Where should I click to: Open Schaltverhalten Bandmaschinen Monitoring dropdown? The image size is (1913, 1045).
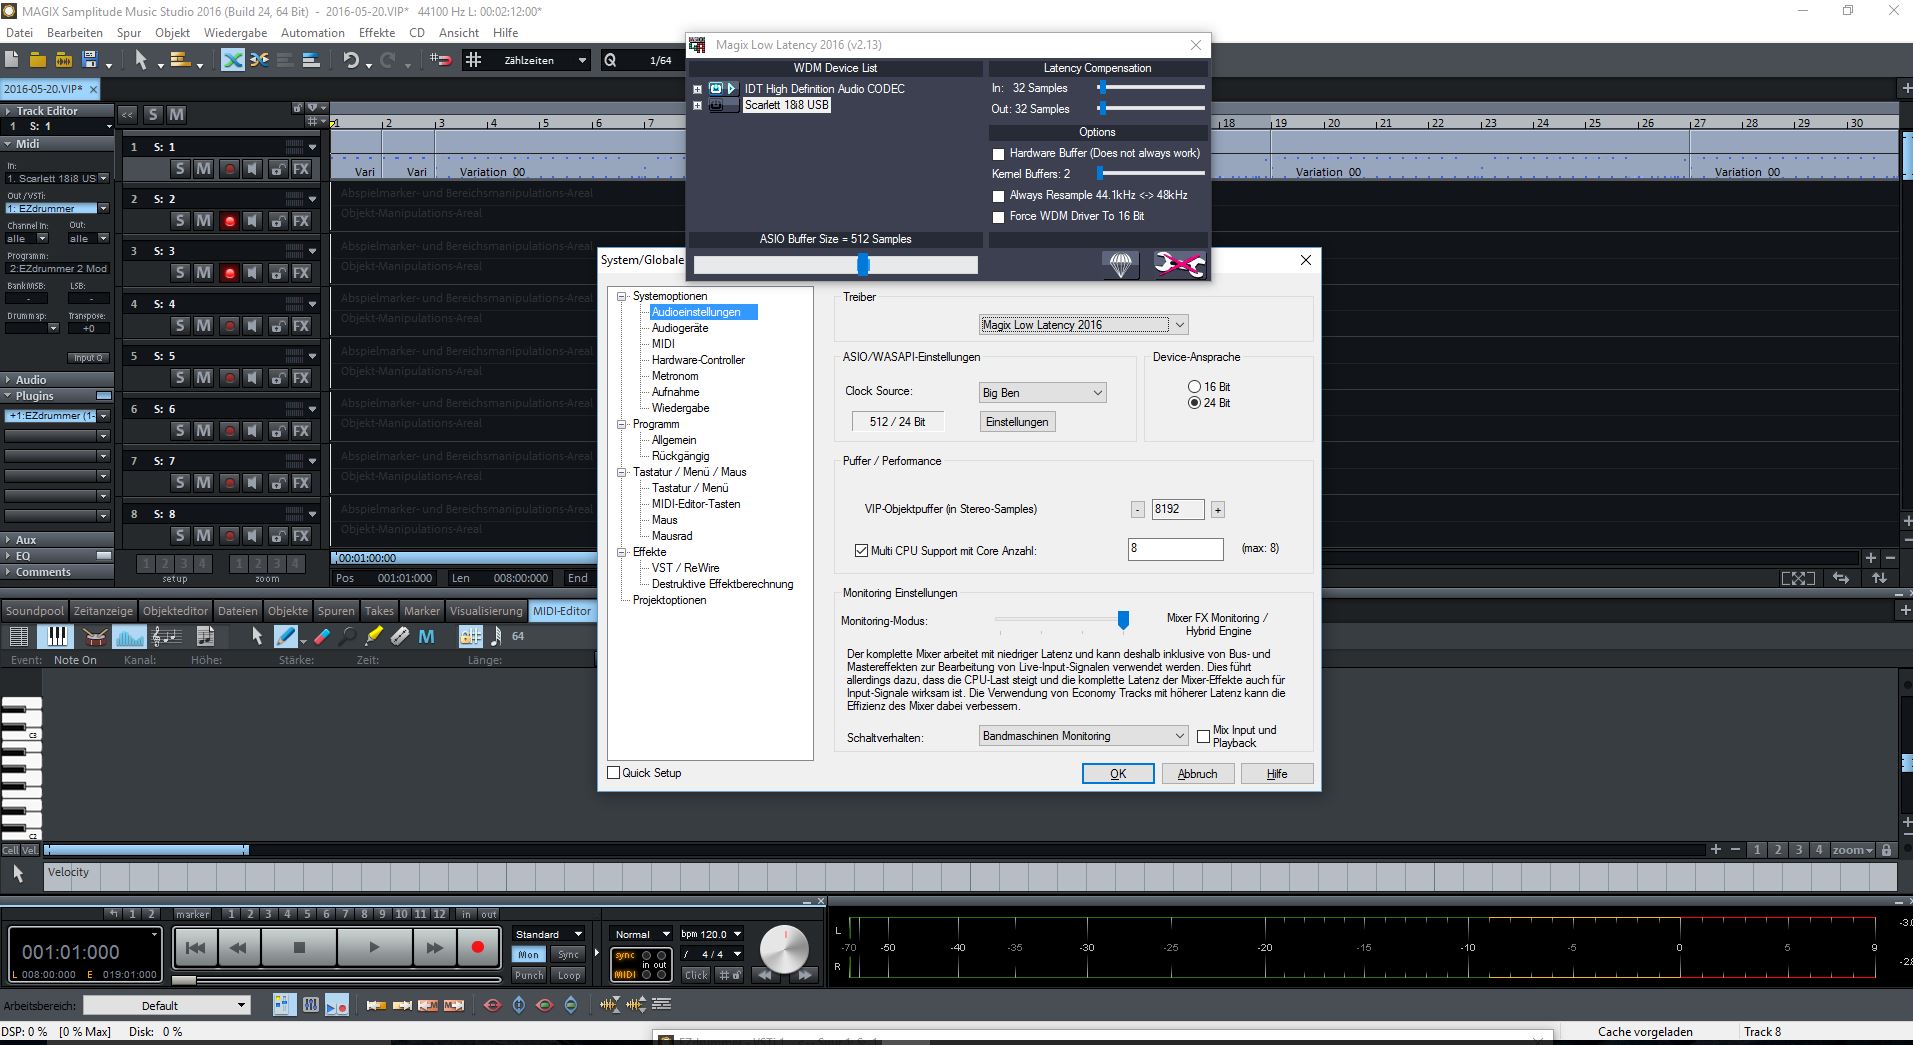tap(1083, 736)
